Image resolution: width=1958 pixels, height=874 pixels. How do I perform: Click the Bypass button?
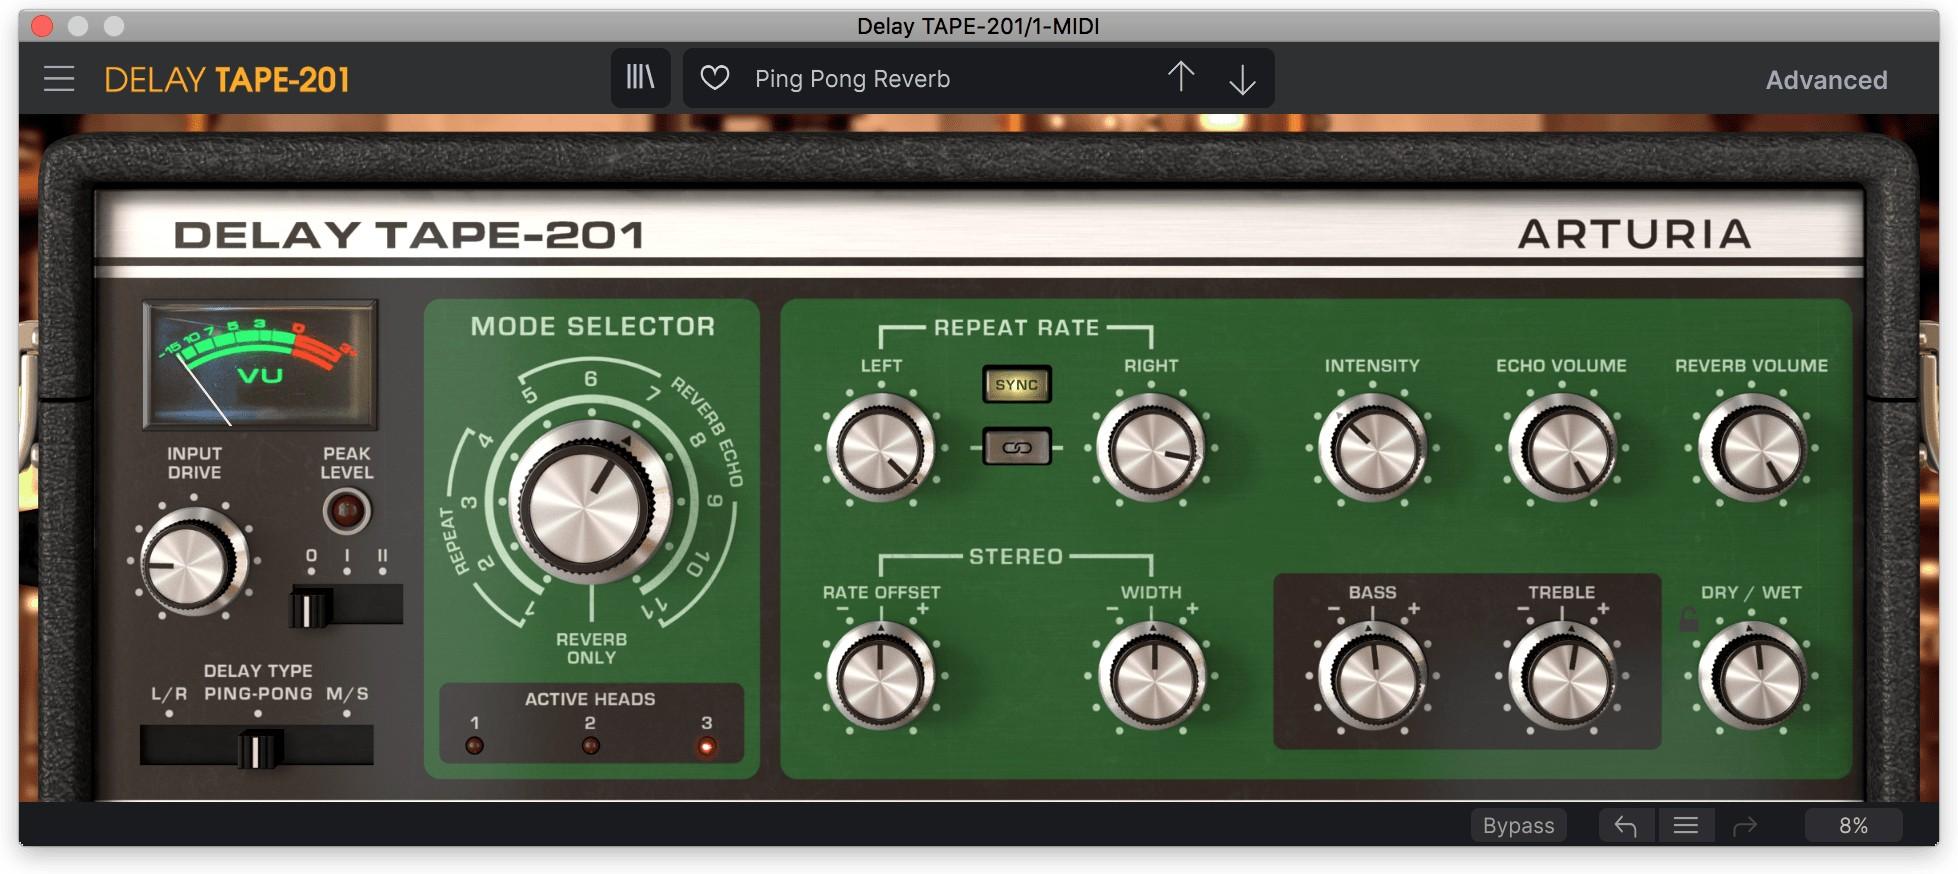tap(1518, 826)
